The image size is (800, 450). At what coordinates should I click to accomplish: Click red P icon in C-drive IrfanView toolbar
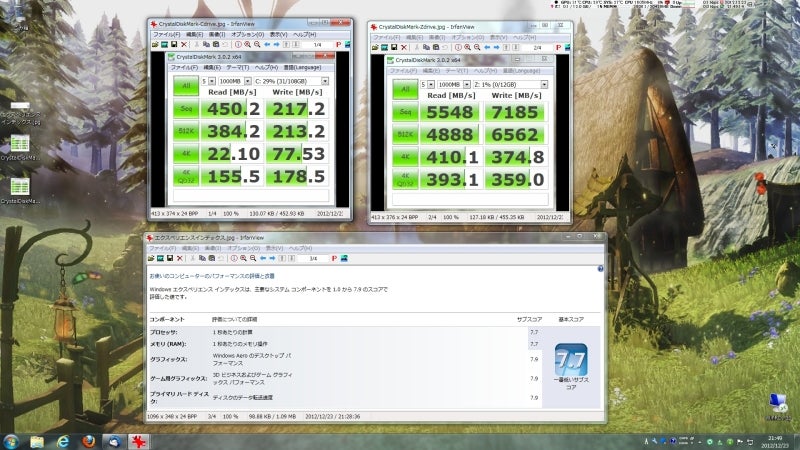coord(338,45)
